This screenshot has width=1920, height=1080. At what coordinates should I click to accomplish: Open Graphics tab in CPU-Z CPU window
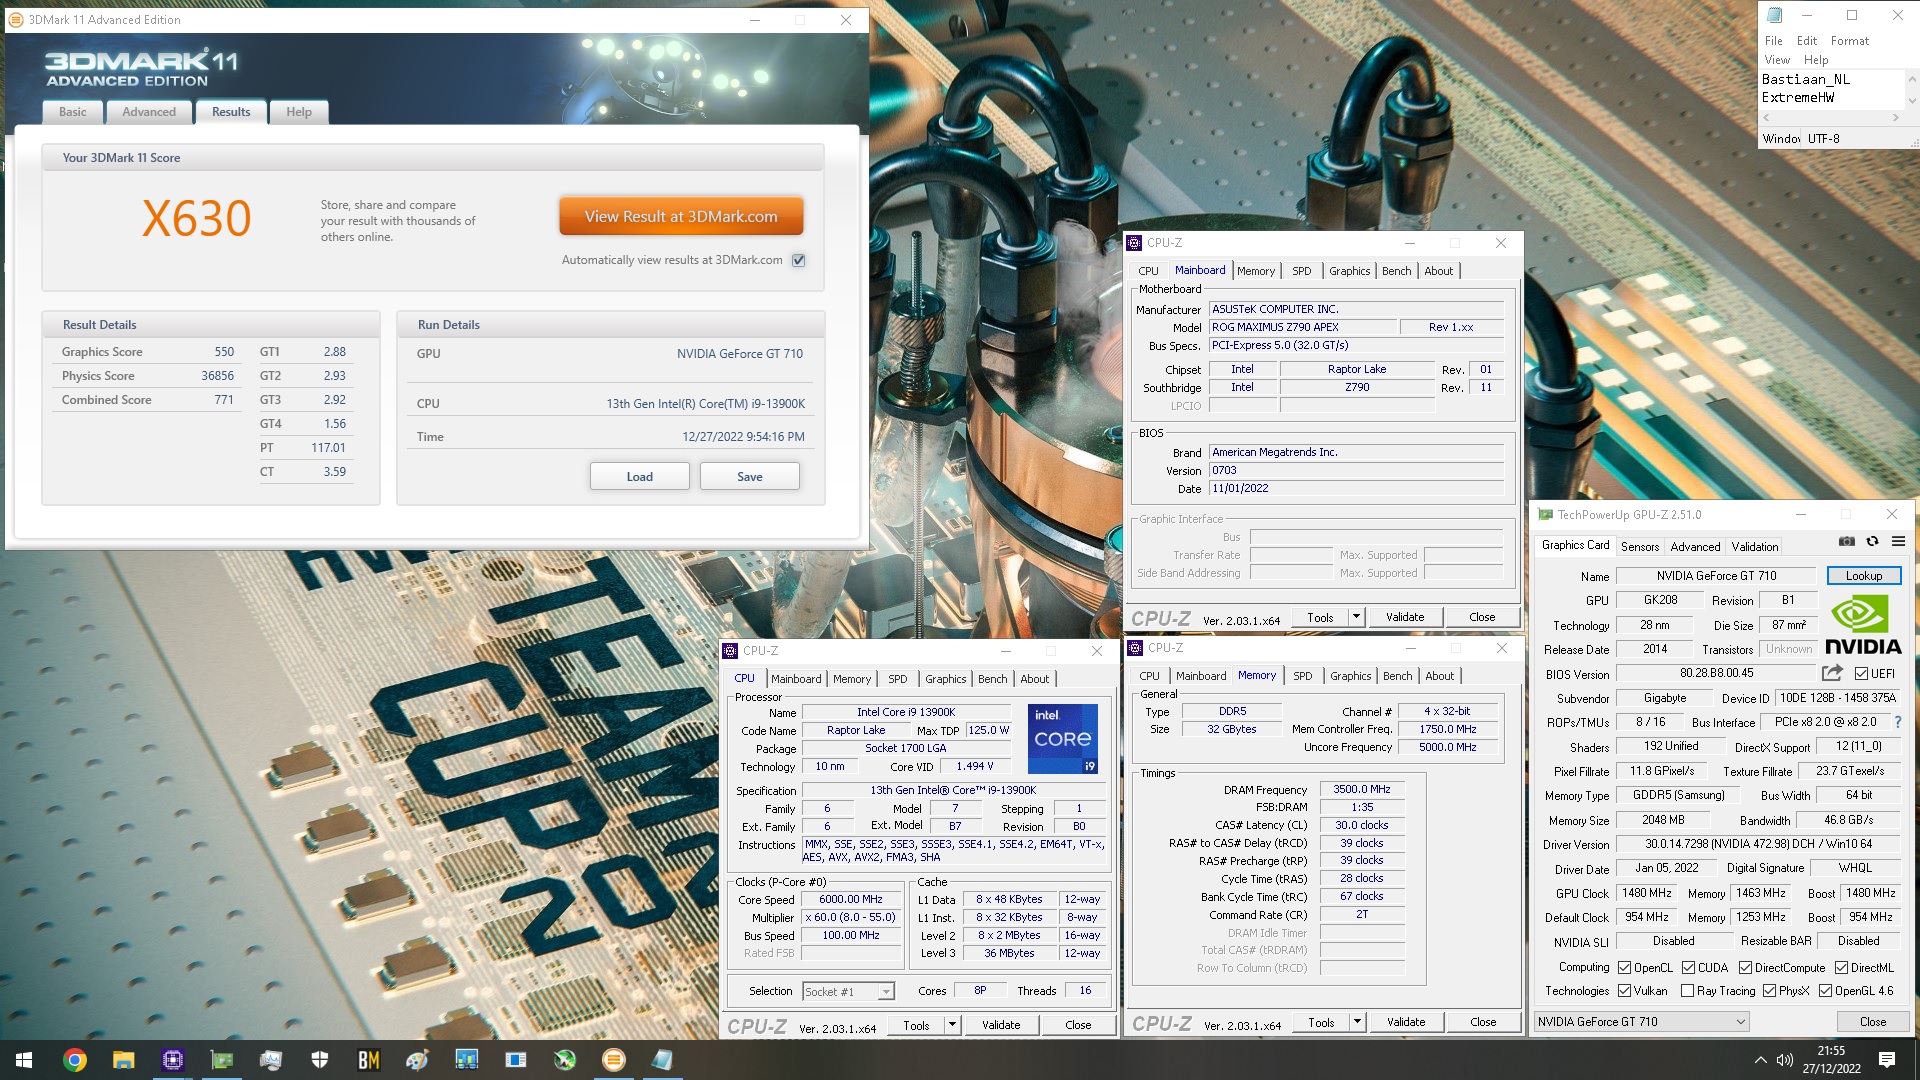pos(945,679)
